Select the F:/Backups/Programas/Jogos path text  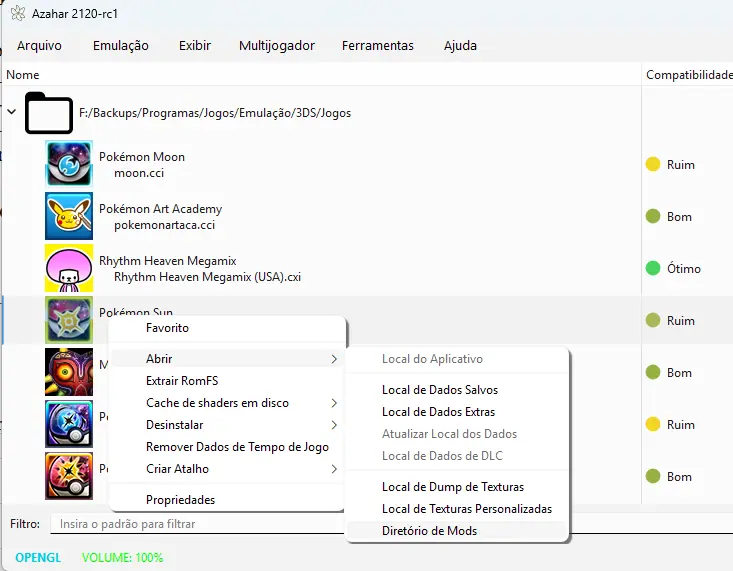point(215,113)
